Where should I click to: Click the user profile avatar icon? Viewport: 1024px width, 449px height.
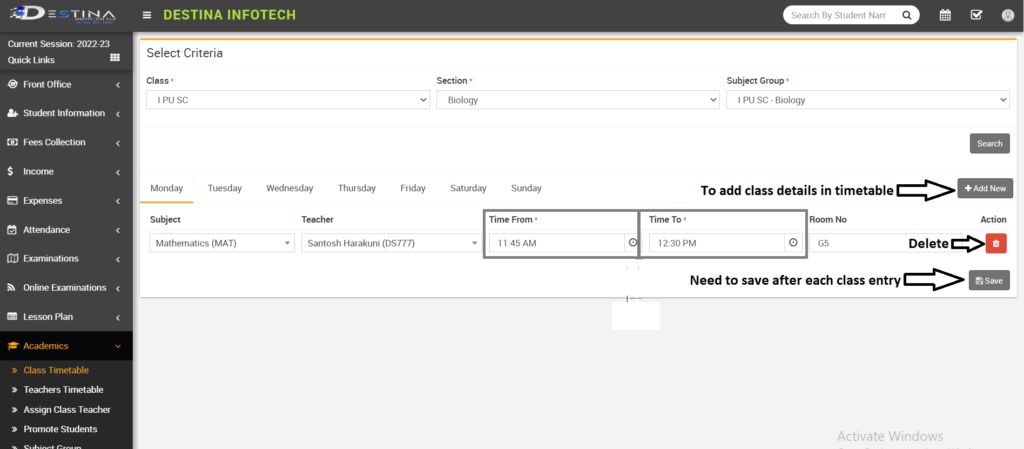(1006, 15)
